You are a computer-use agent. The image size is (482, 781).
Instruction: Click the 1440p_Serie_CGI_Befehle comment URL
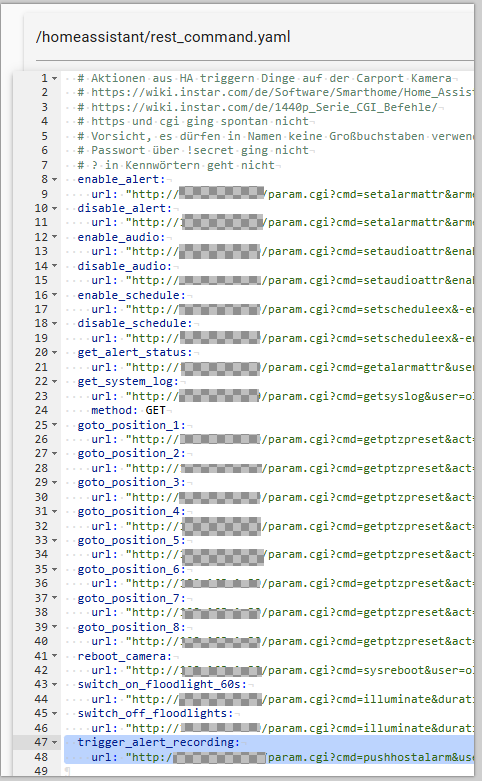pos(264,107)
